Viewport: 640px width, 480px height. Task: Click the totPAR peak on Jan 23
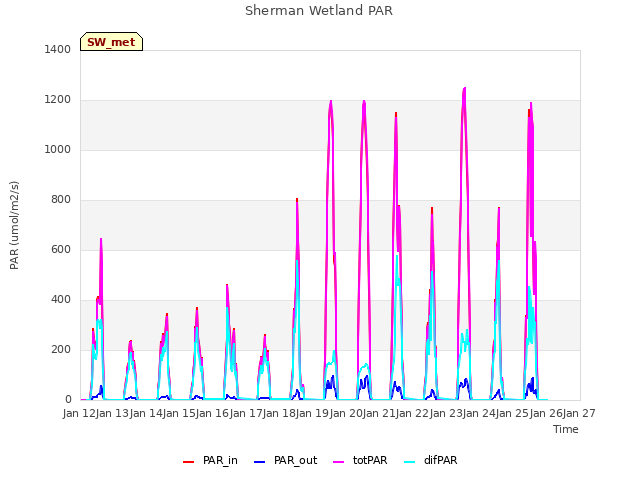[464, 88]
